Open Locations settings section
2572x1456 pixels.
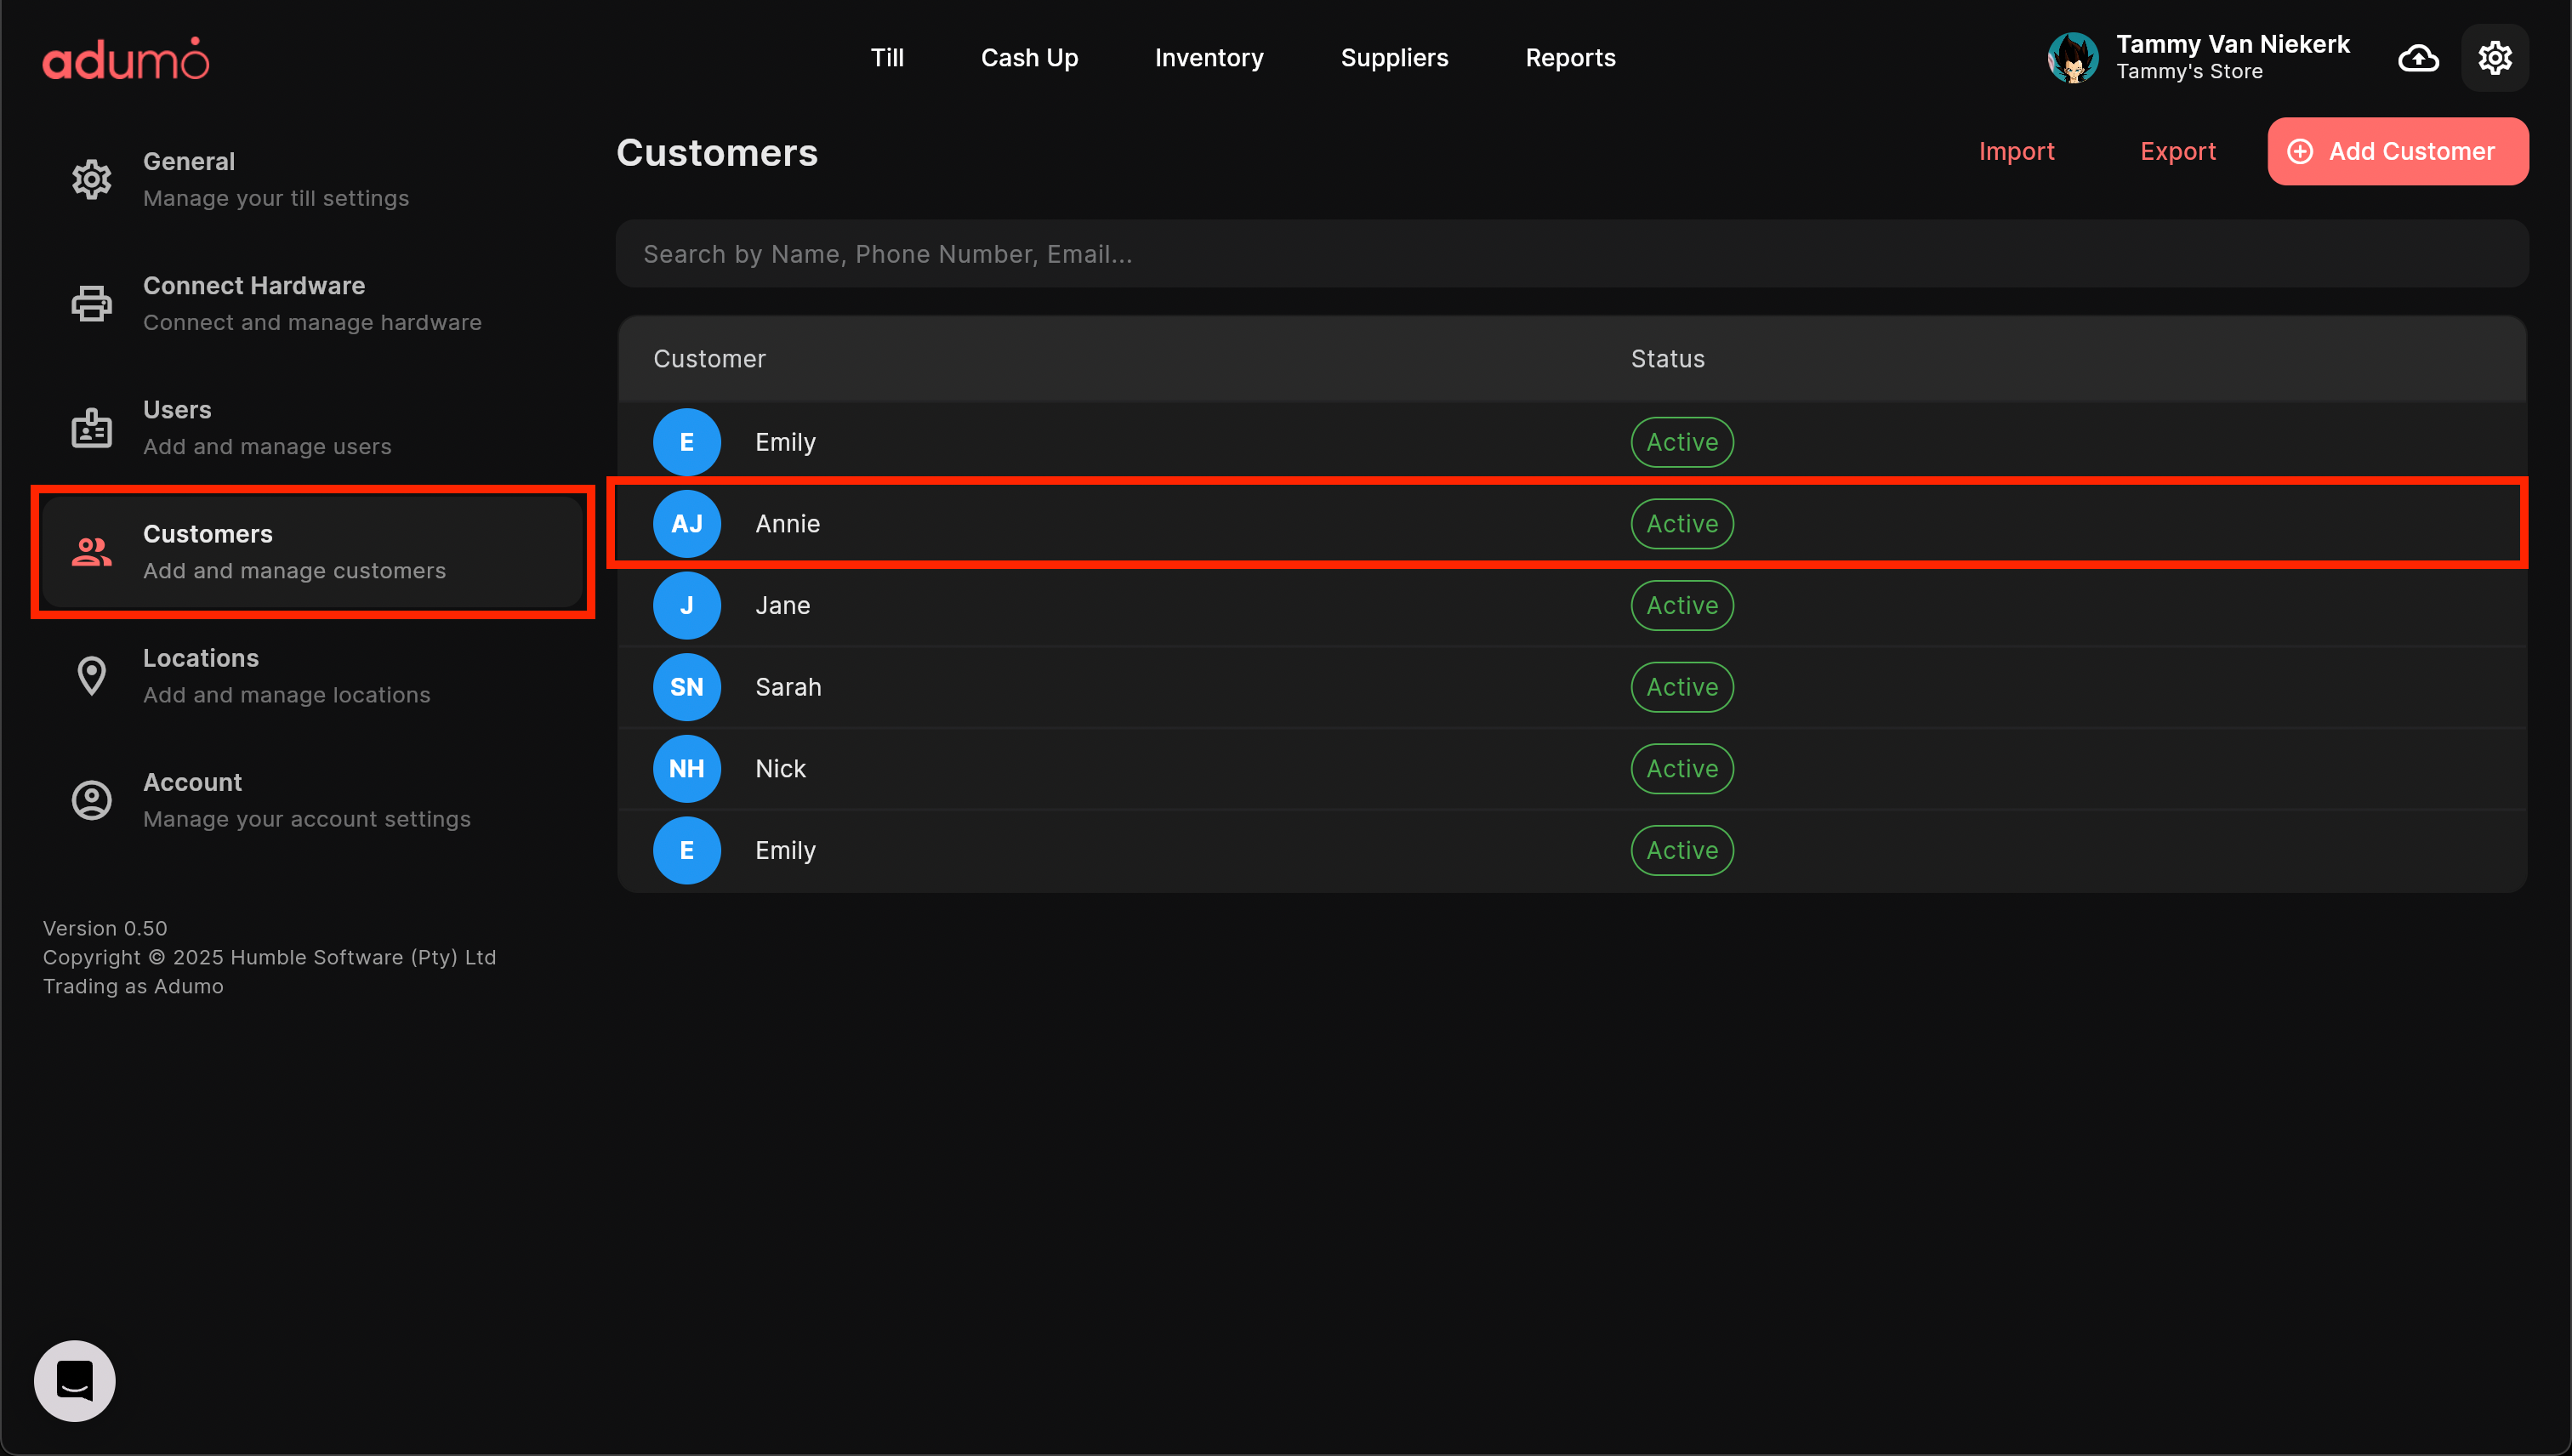tap(312, 676)
